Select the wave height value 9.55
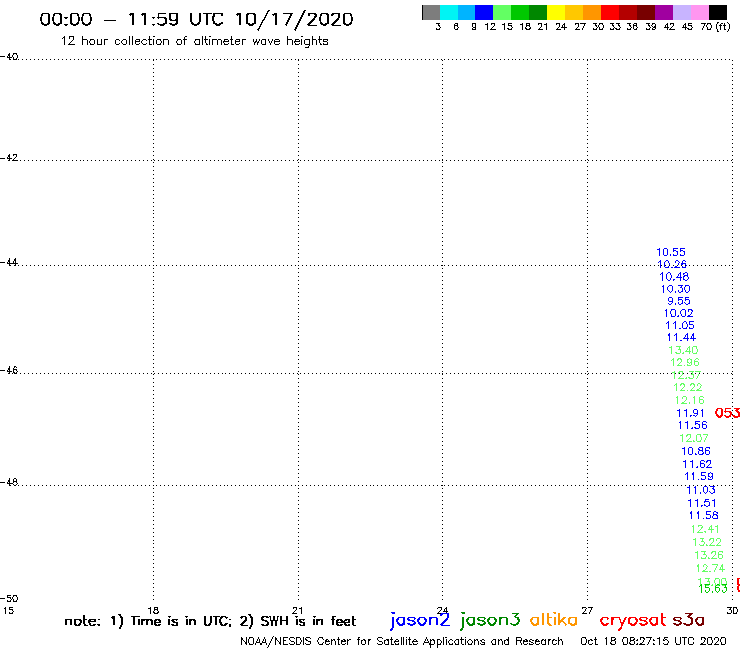740x650 pixels. 679,301
